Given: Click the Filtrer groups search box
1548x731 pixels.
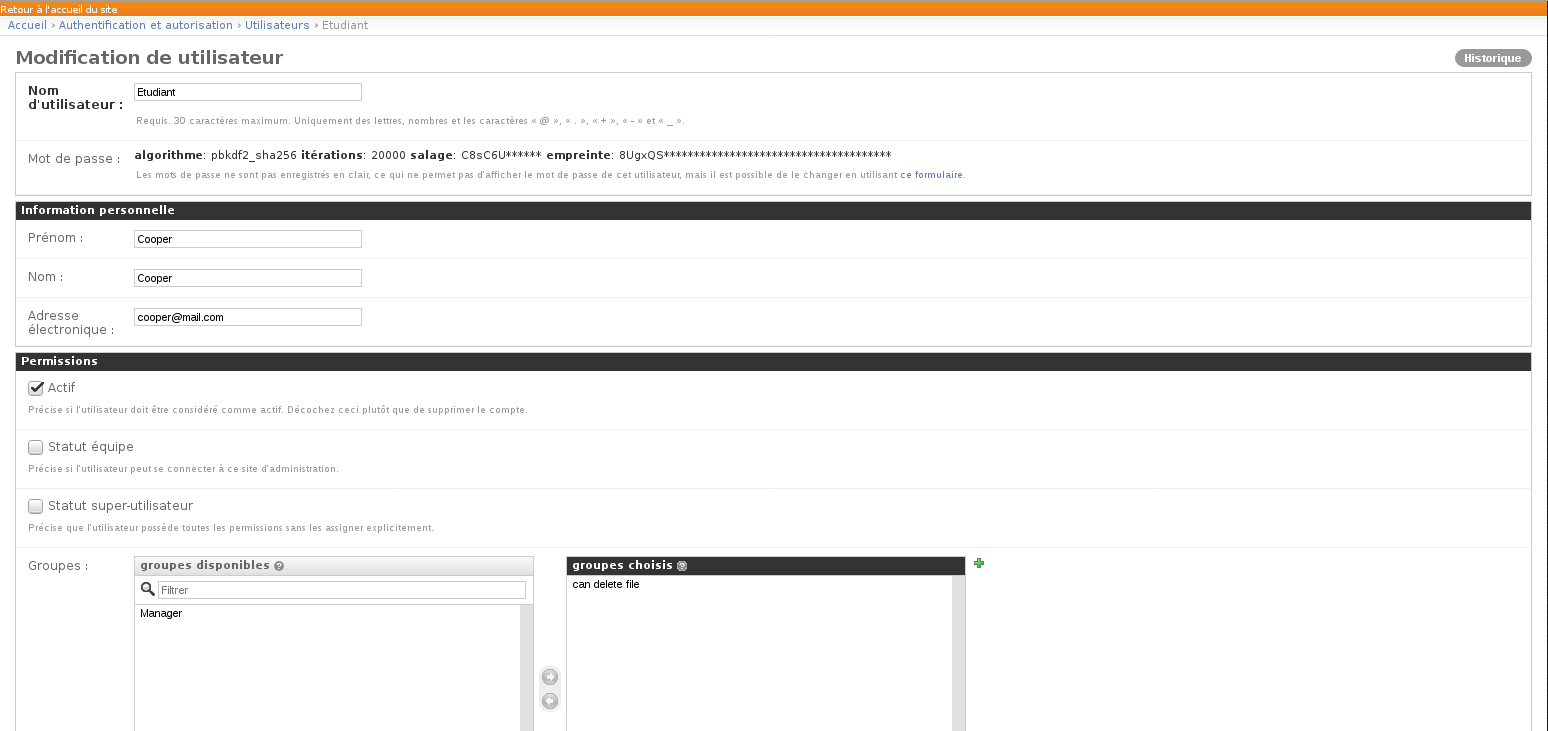Looking at the screenshot, I should (341, 590).
